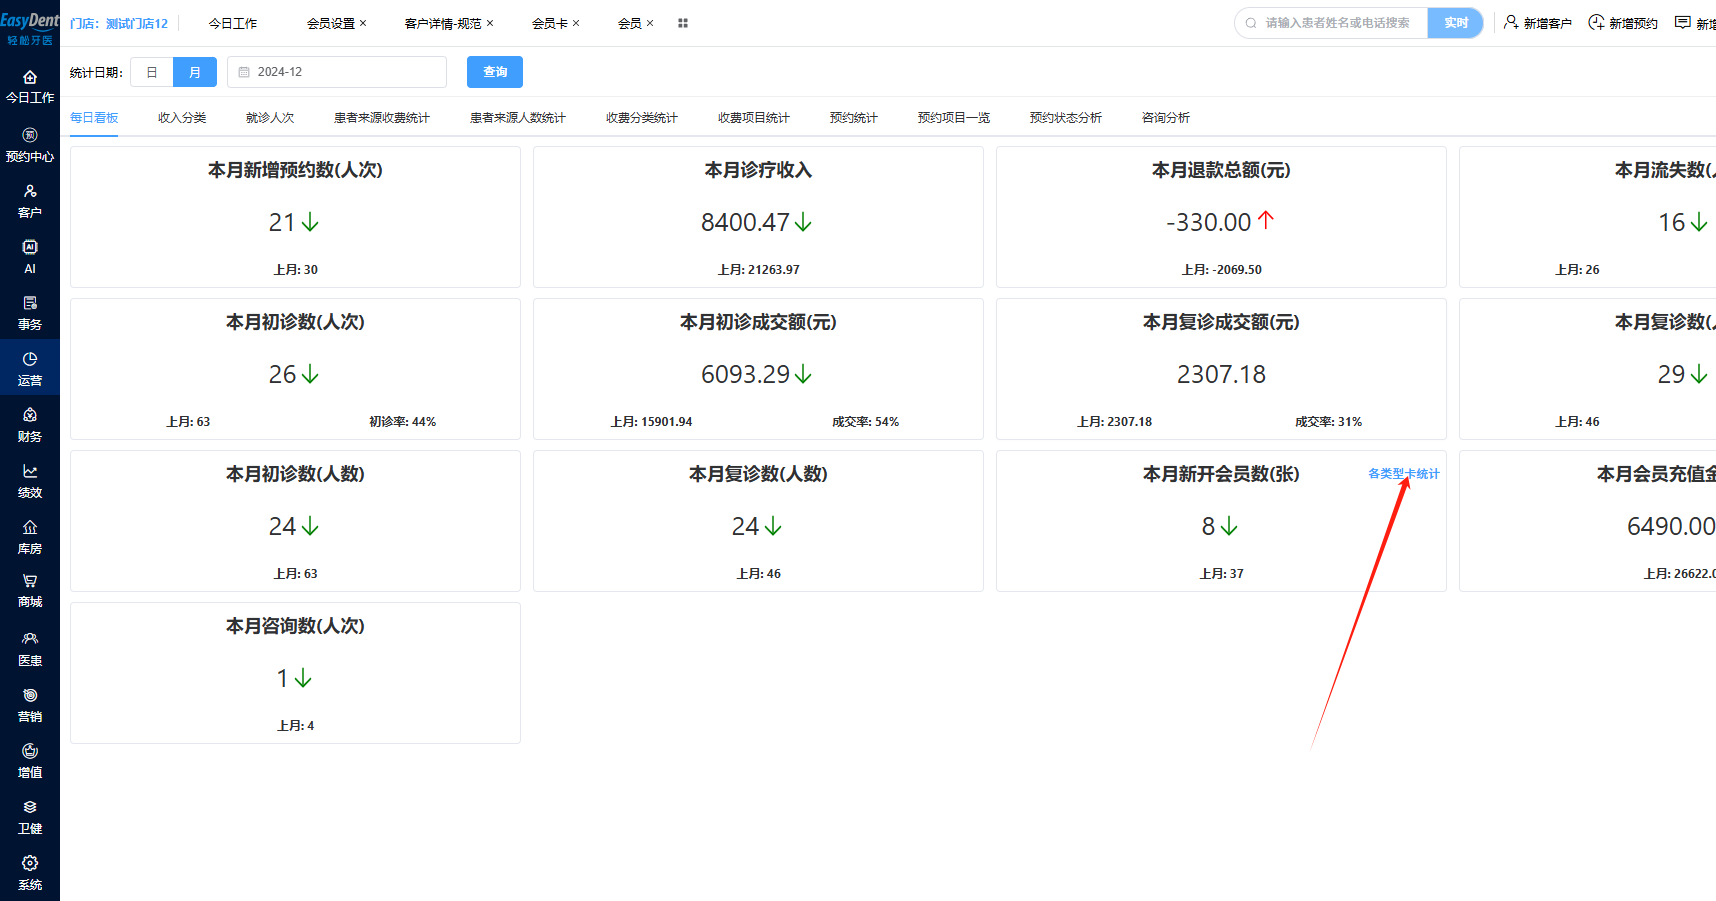Viewport: 1716px width, 901px height.
Task: Click the 本月初诊成交额 card
Action: 758,369
